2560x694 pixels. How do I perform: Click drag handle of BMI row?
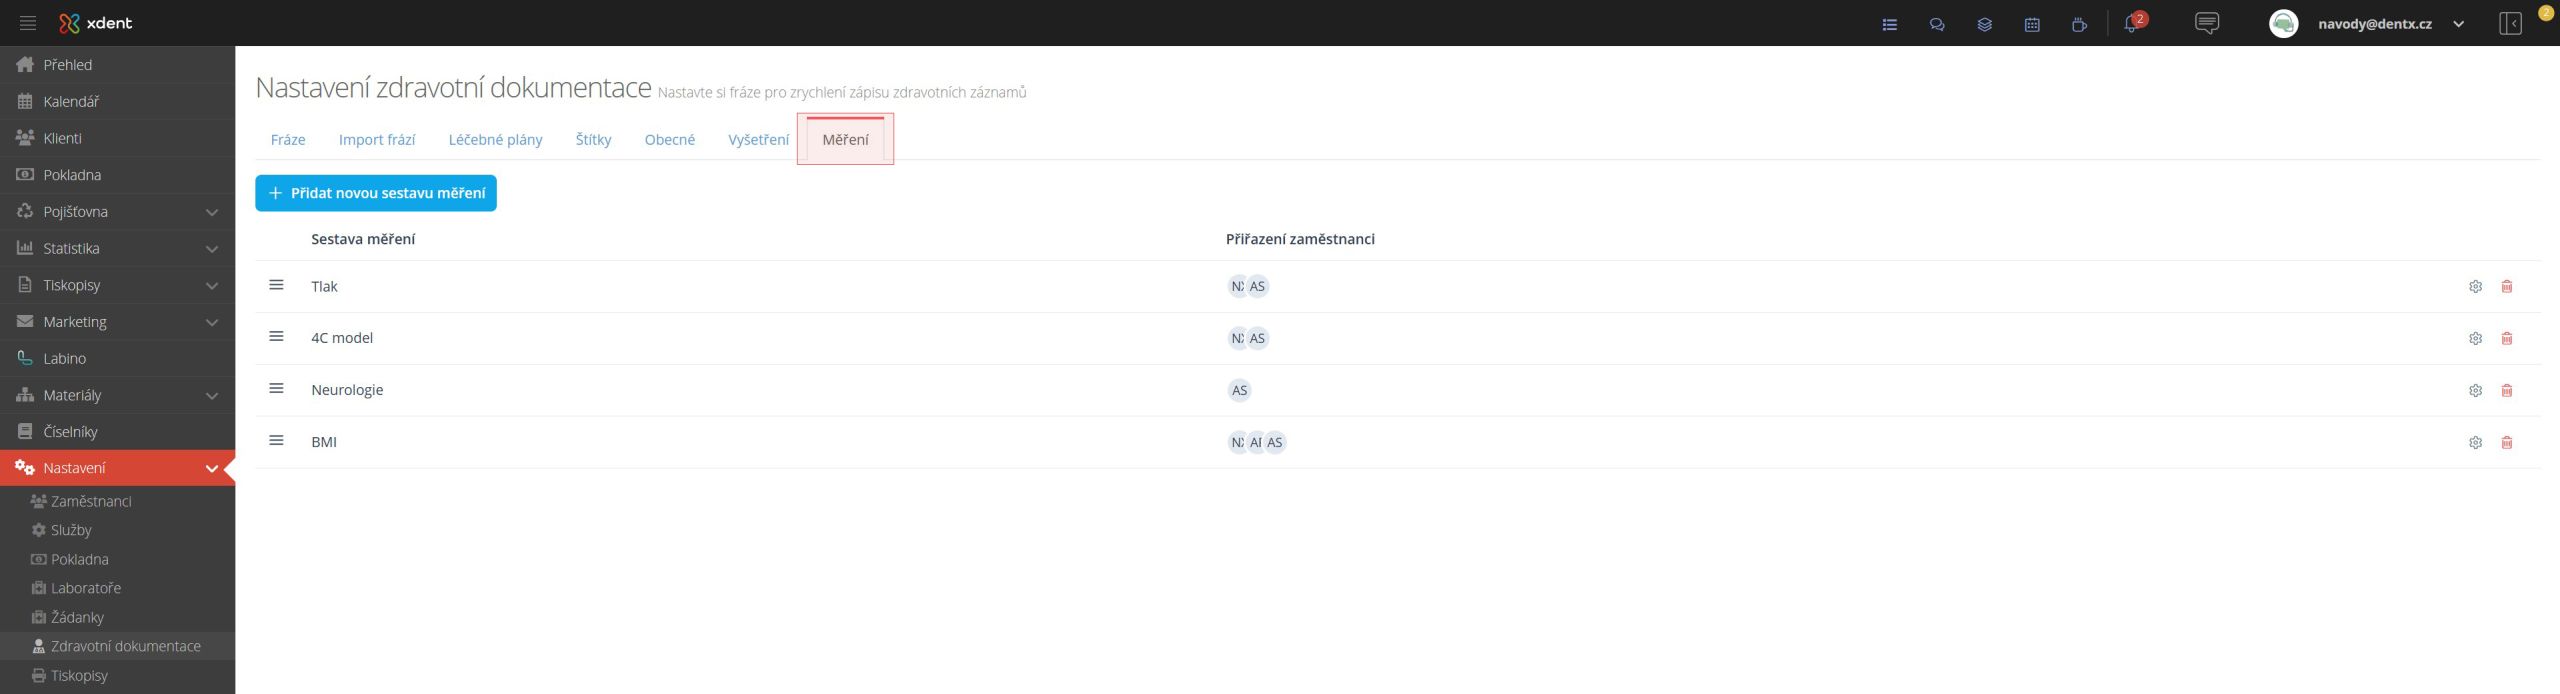[x=277, y=441]
